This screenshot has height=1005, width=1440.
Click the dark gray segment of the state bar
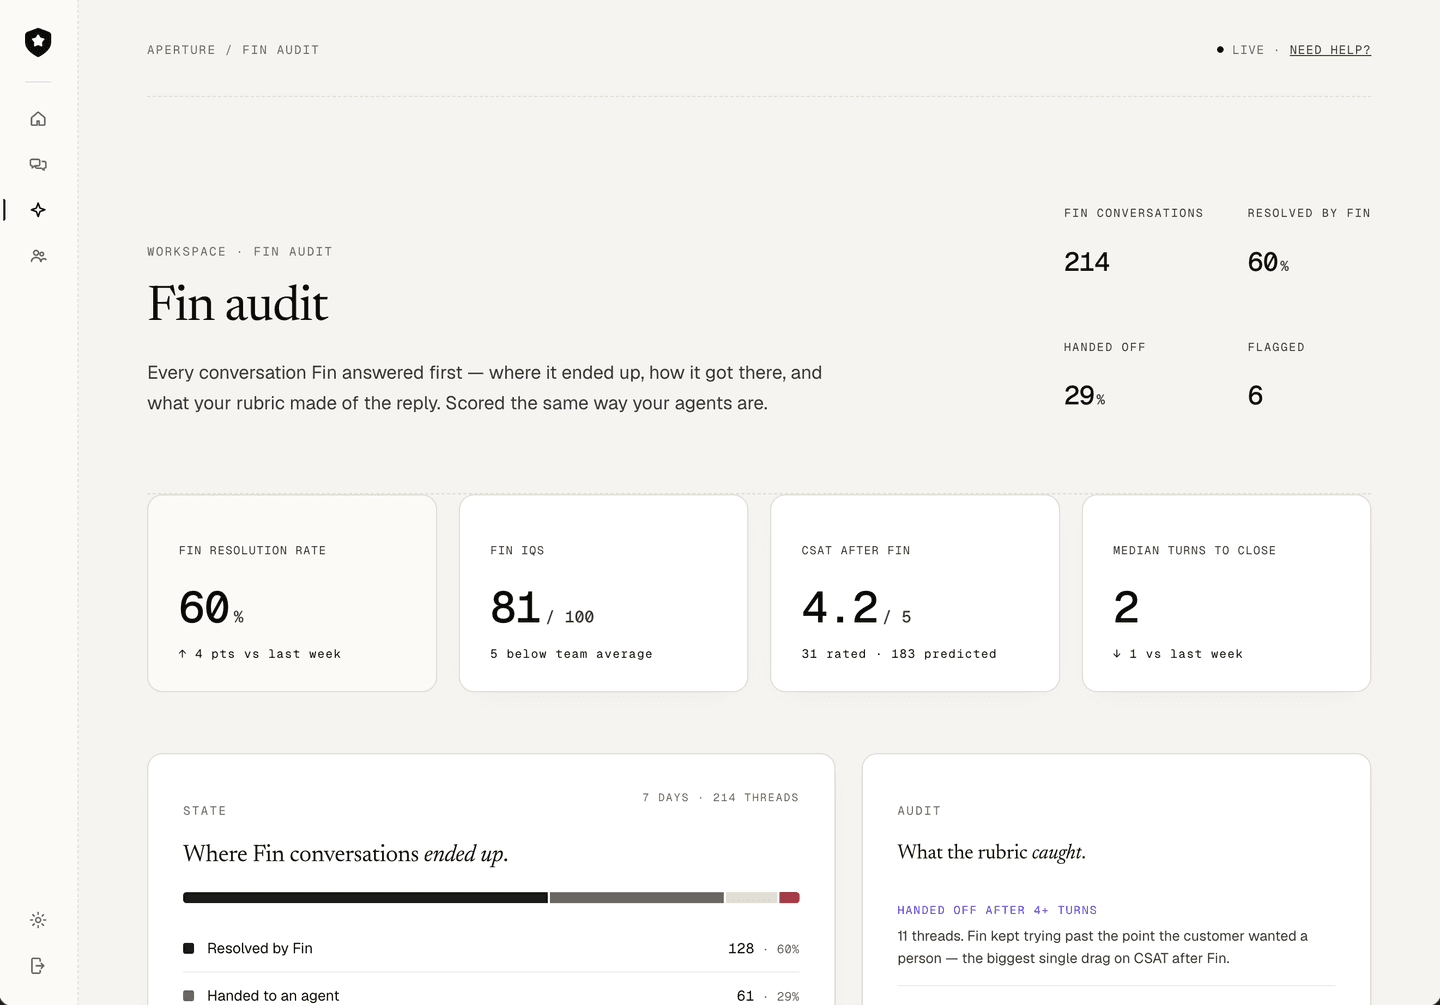pos(637,898)
